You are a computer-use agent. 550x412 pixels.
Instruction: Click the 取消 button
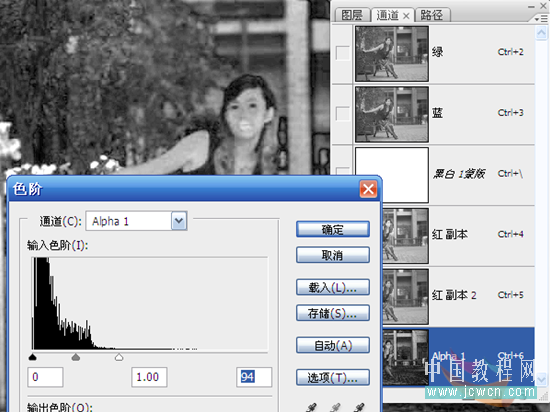(333, 255)
